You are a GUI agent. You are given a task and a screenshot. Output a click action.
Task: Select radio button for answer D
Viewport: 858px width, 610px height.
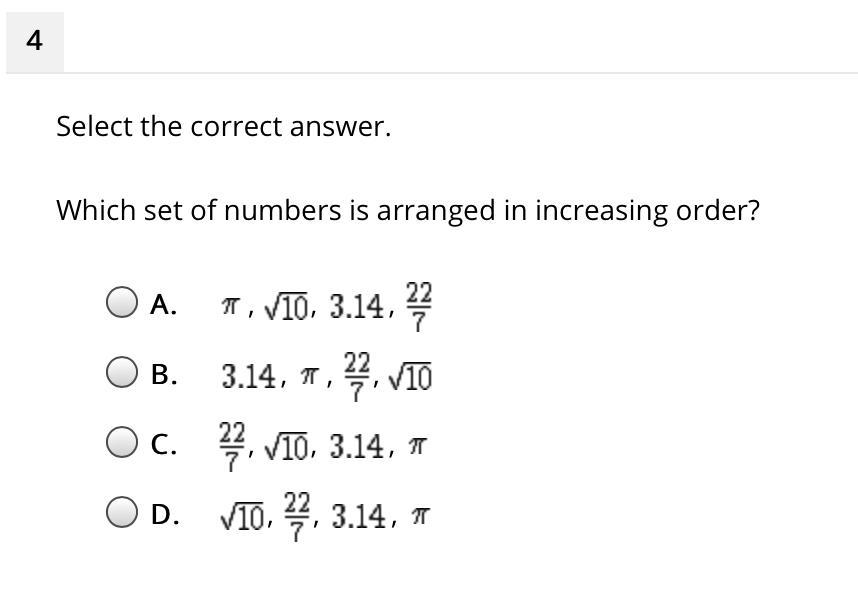[121, 512]
